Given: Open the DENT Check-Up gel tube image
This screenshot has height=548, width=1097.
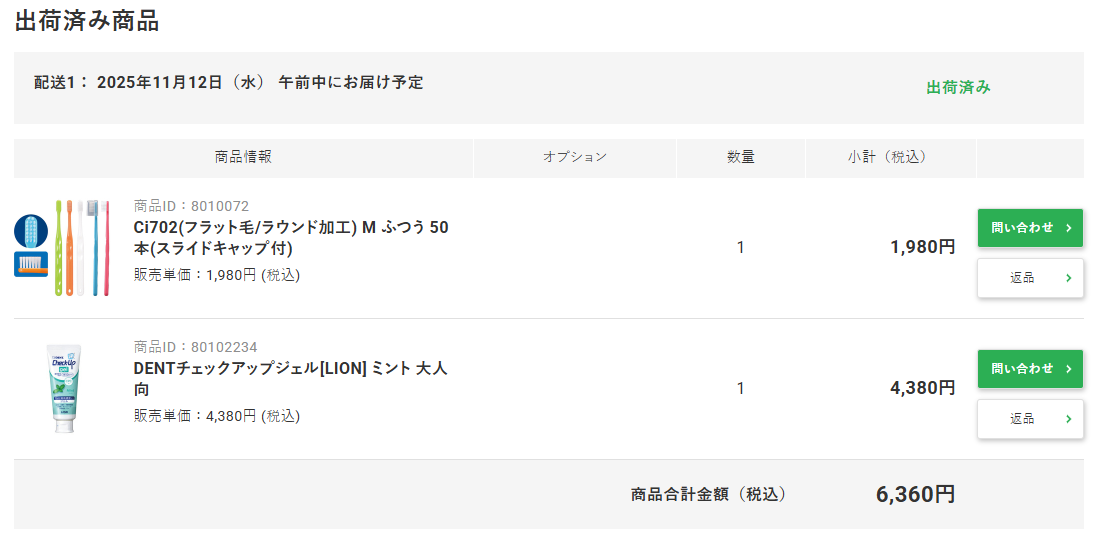Looking at the screenshot, I should click(x=64, y=388).
